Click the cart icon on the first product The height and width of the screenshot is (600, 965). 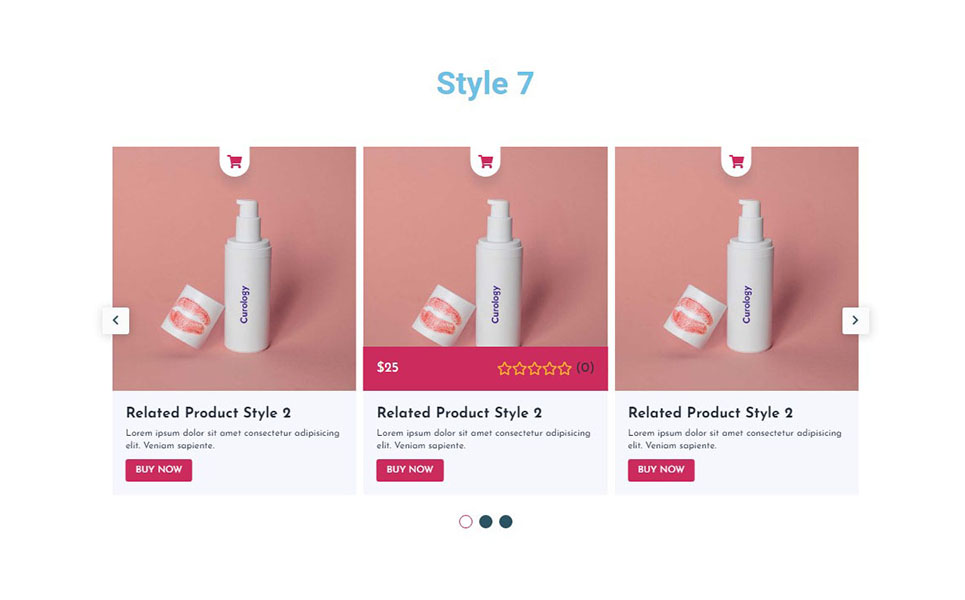pos(234,162)
